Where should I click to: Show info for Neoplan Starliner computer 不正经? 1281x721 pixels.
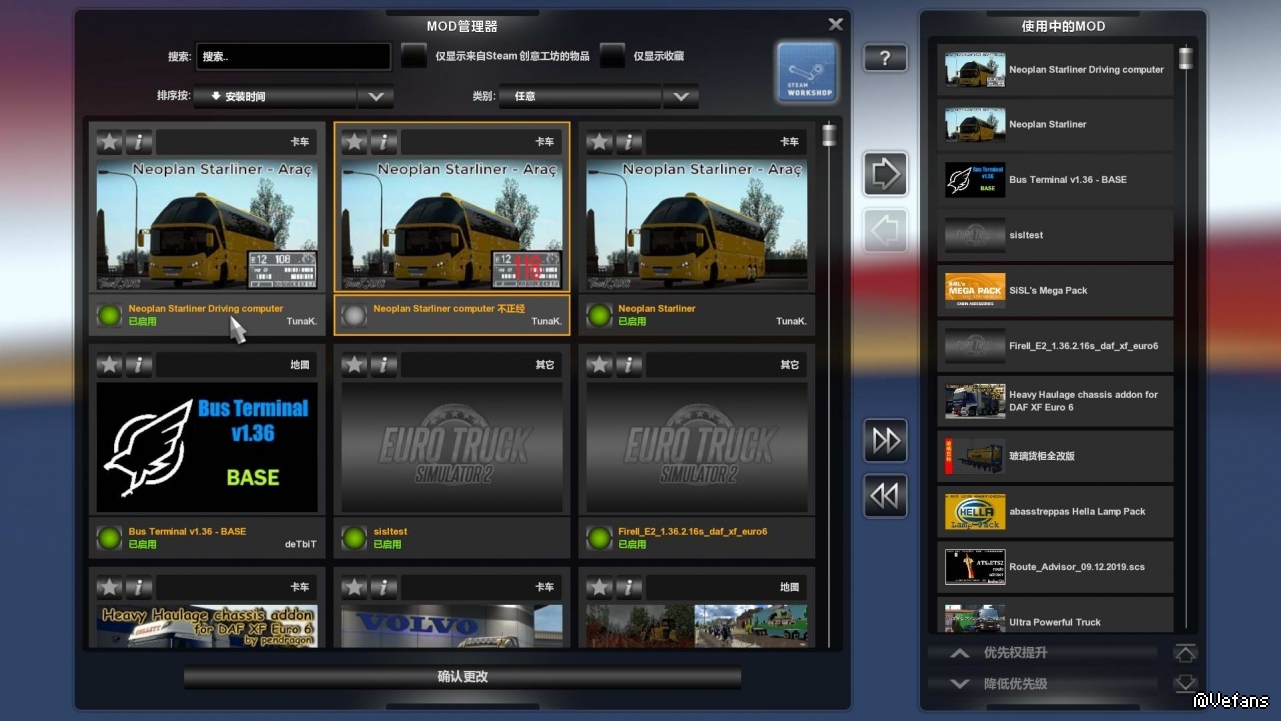click(384, 142)
